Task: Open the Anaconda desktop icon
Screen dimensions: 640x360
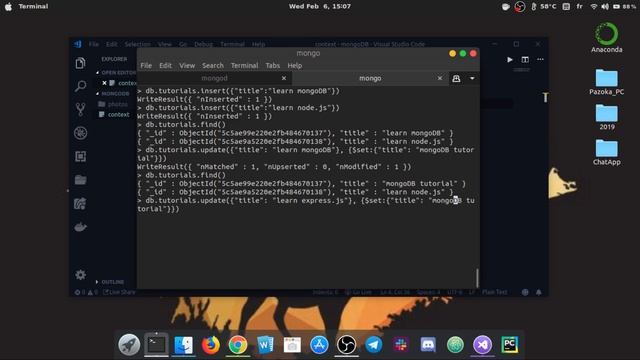Action: (607, 38)
